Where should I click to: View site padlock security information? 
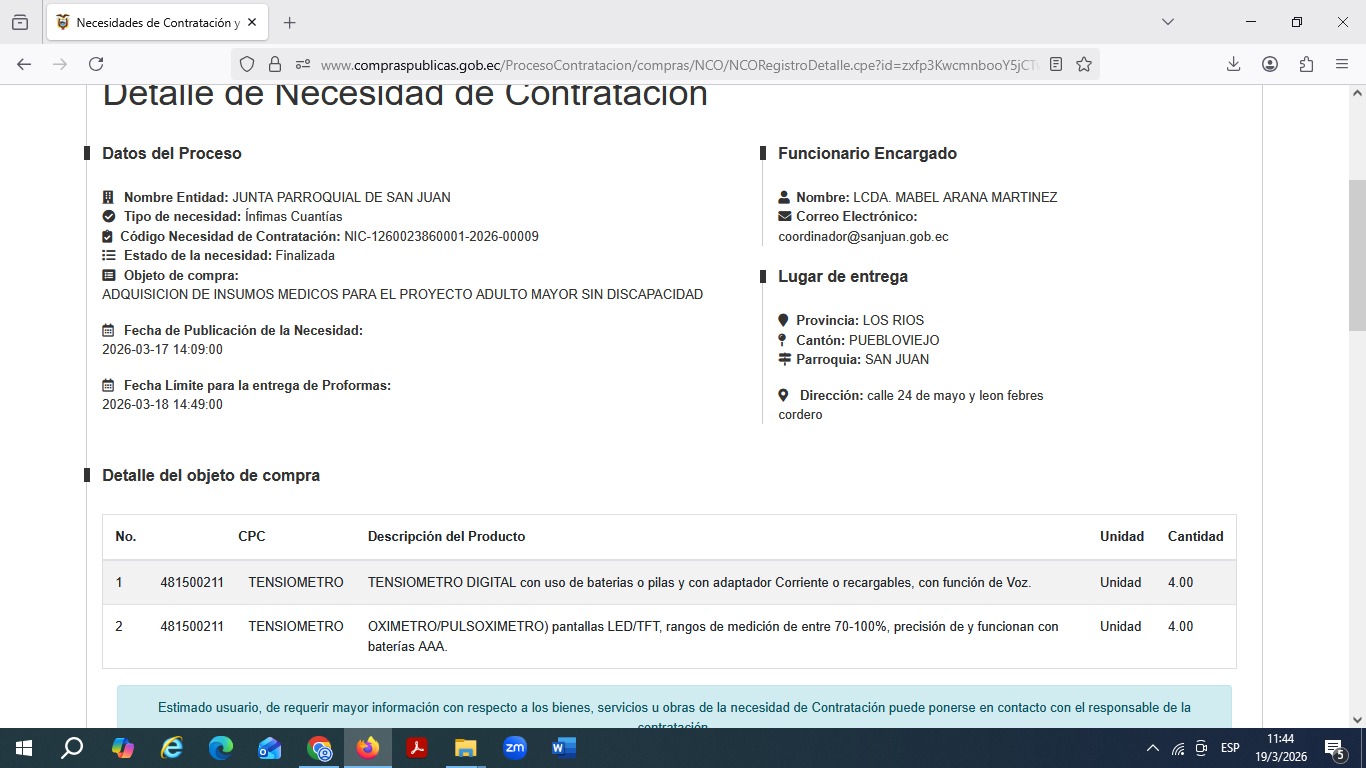pyautogui.click(x=274, y=64)
